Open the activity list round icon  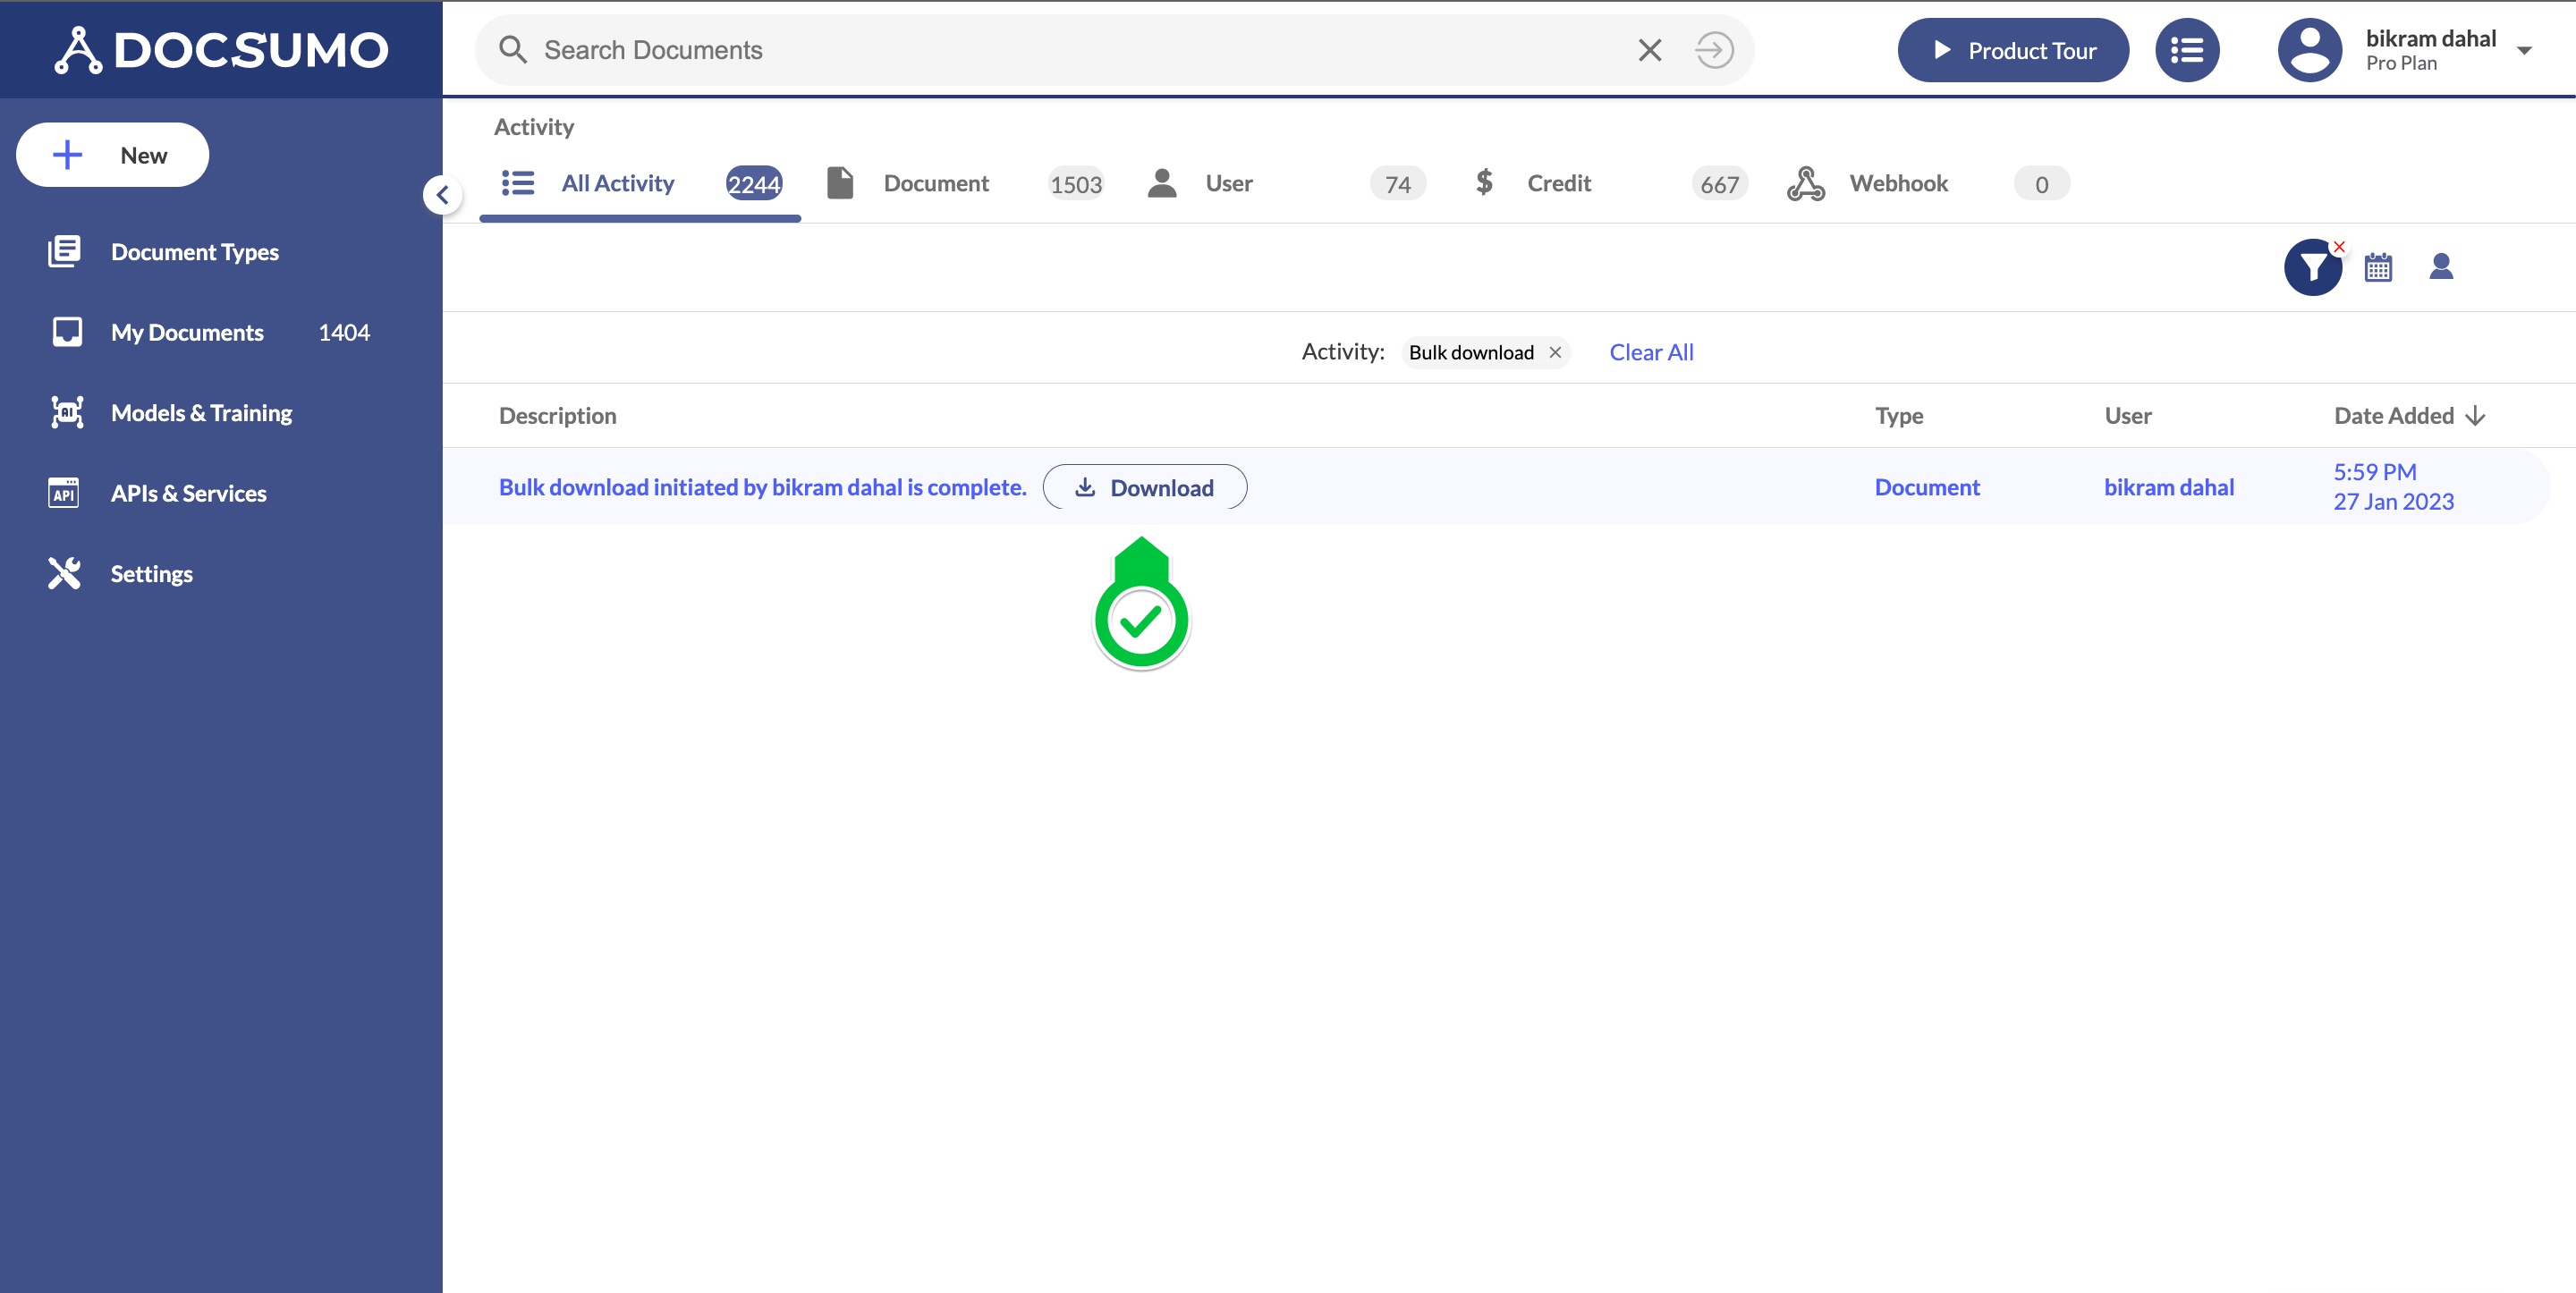(x=2187, y=50)
